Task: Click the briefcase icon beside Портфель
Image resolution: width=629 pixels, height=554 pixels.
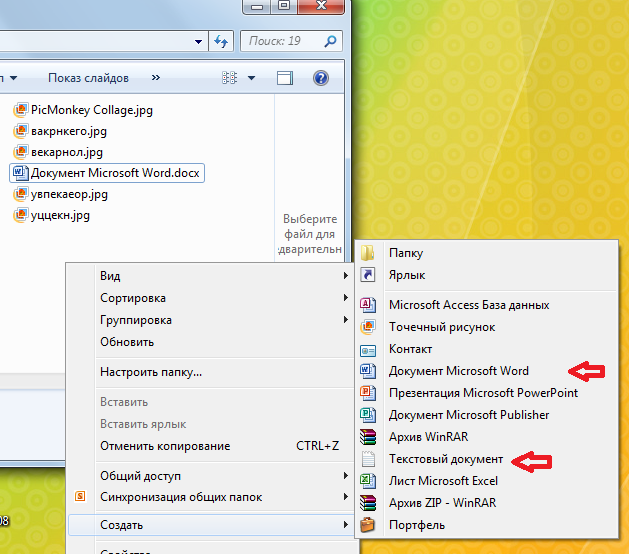Action: (367, 525)
